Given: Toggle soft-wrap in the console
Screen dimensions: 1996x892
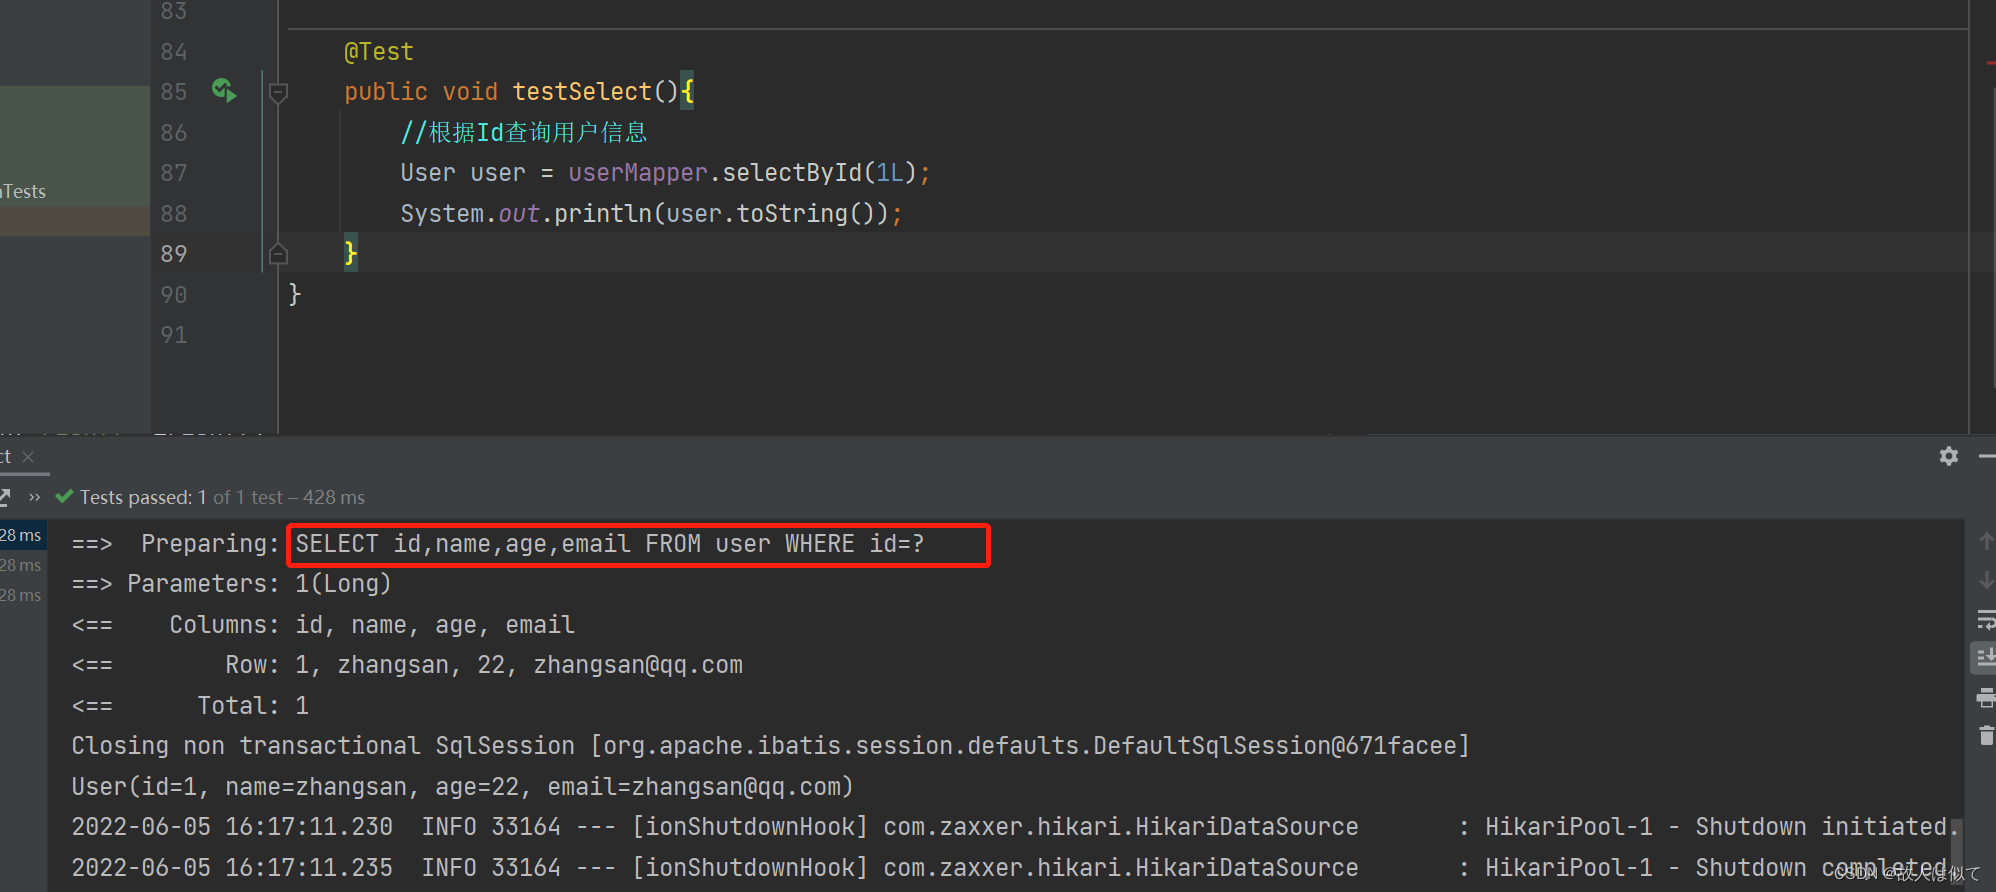Looking at the screenshot, I should coord(1986,620).
